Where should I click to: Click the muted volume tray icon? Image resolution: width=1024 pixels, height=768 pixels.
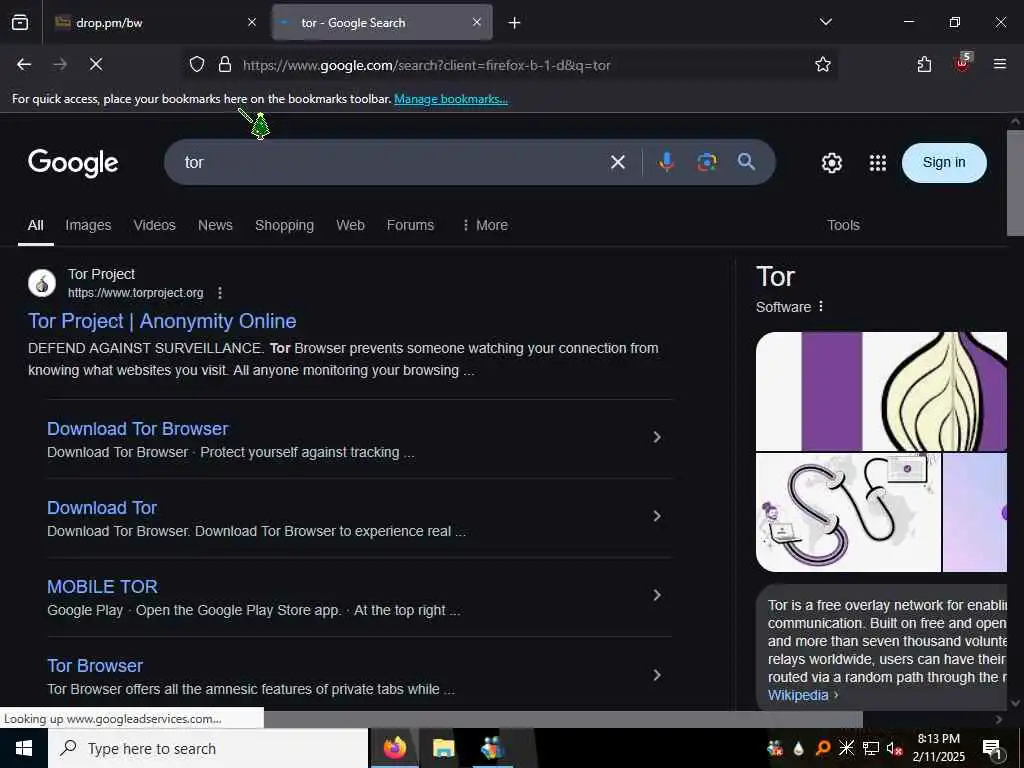895,748
